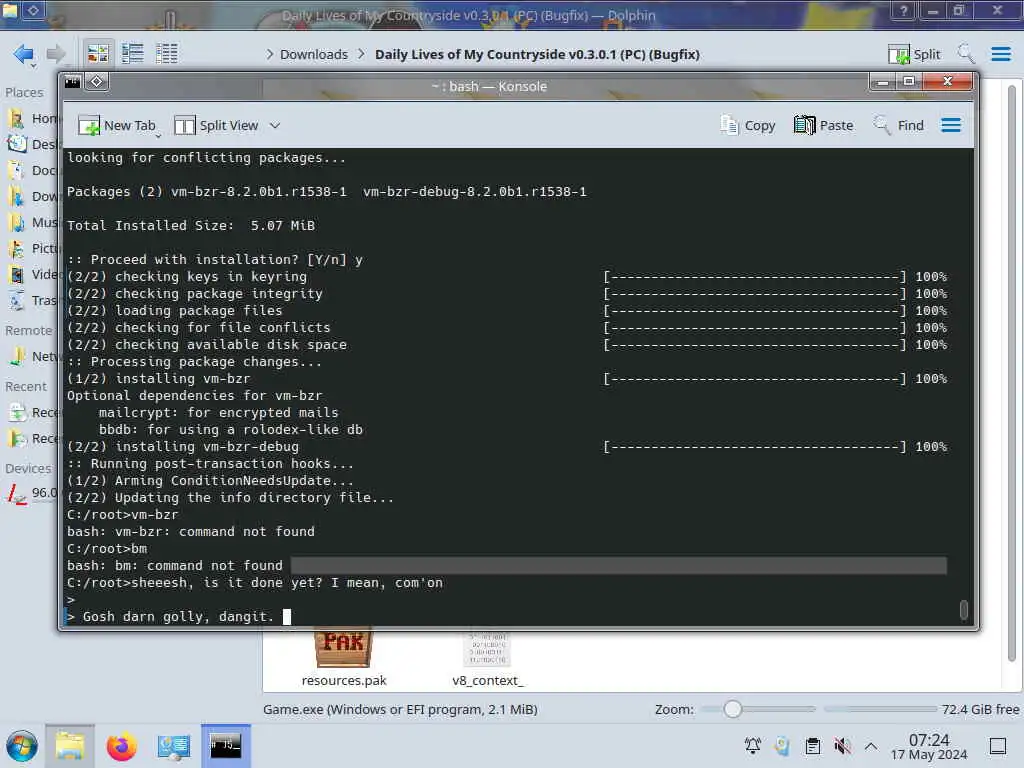Select the v8_context_ file
This screenshot has height=768, width=1024.
click(x=488, y=658)
